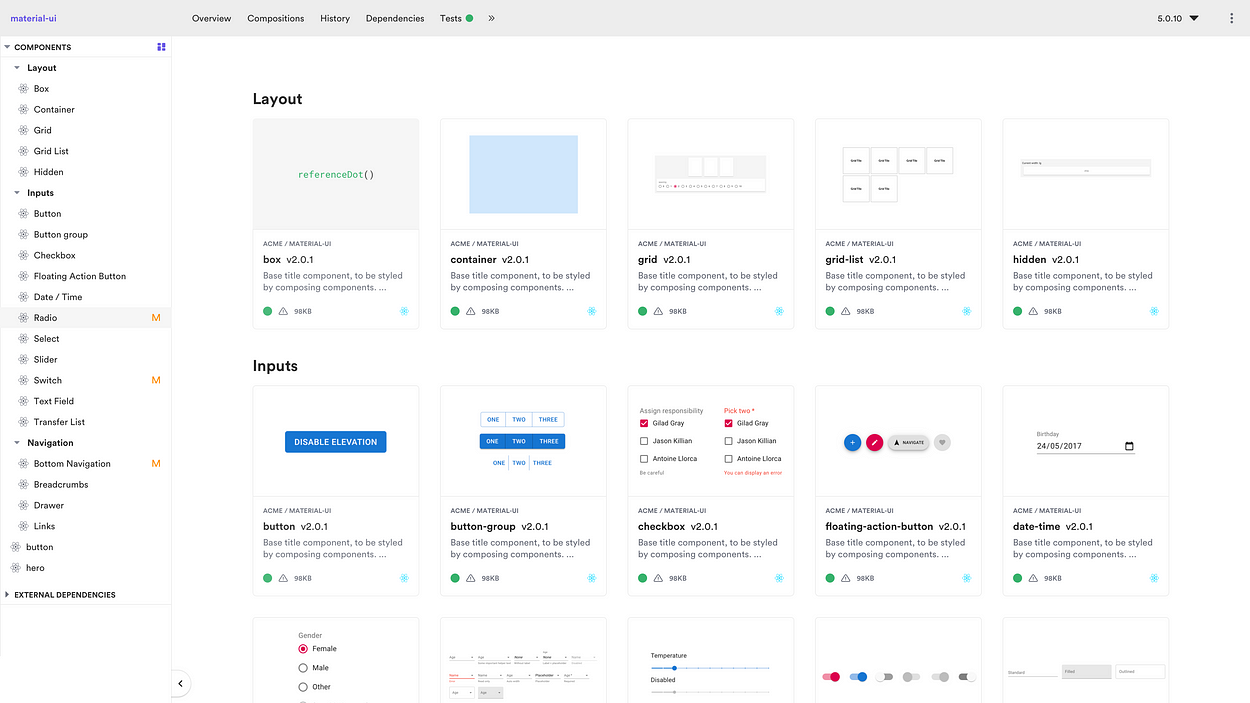Image resolution: width=1250 pixels, height=703 pixels.
Task: Click the Temperature slider handle
Action: coord(675,667)
